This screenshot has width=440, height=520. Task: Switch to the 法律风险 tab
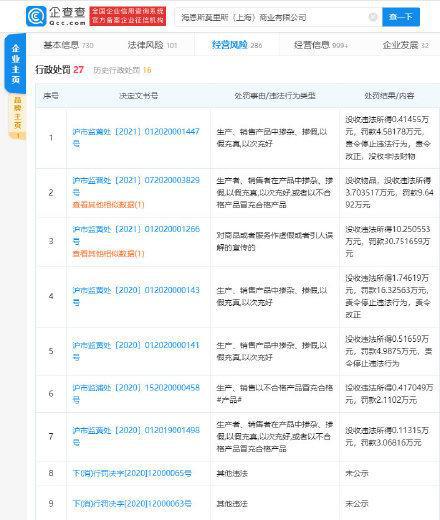point(152,45)
